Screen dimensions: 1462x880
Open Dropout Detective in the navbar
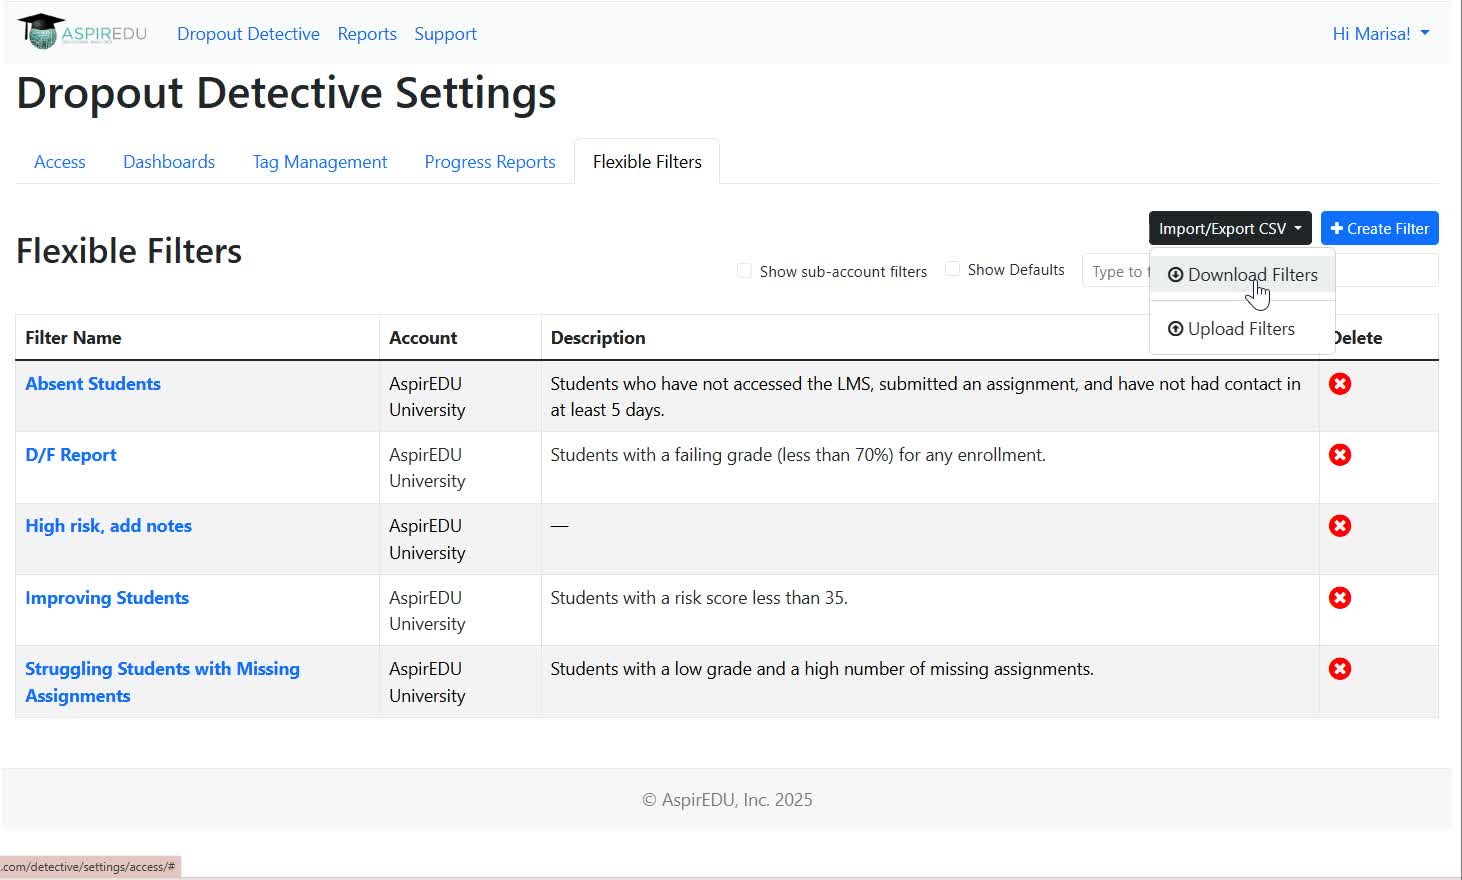[248, 34]
